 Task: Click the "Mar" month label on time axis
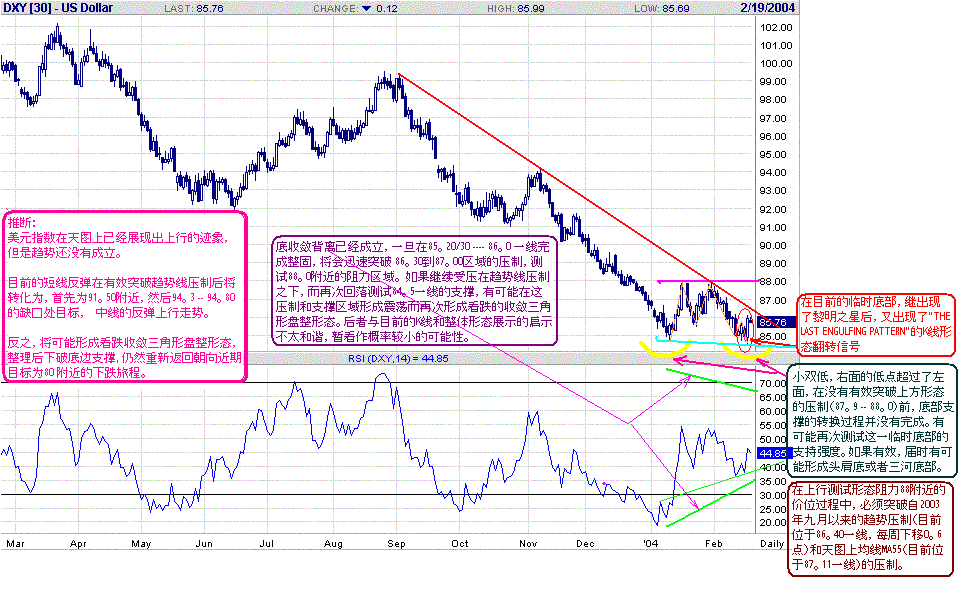15,544
